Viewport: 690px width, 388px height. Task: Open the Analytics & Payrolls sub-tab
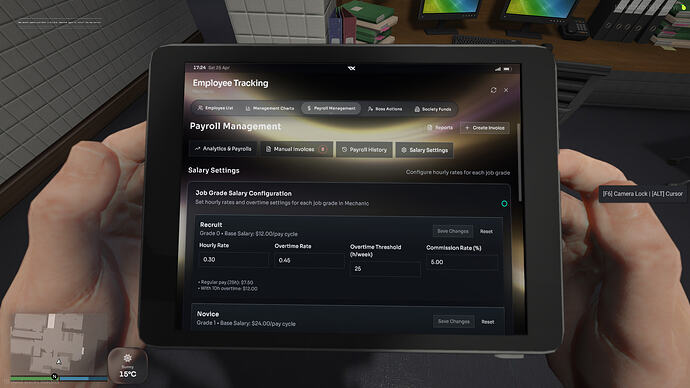coord(223,149)
